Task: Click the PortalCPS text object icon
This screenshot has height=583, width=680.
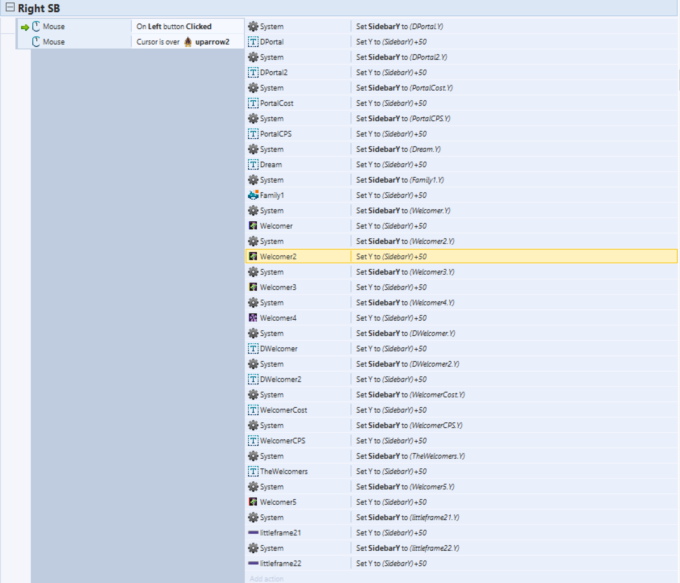Action: (x=253, y=134)
